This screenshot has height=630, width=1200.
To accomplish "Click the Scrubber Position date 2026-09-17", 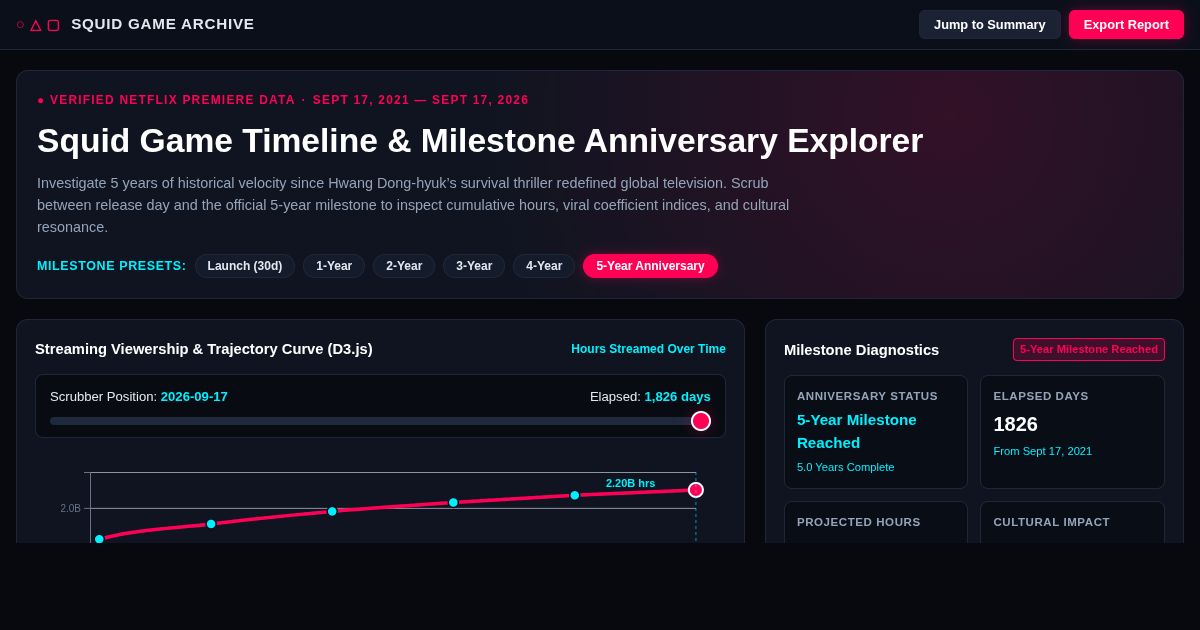I will 194,396.
